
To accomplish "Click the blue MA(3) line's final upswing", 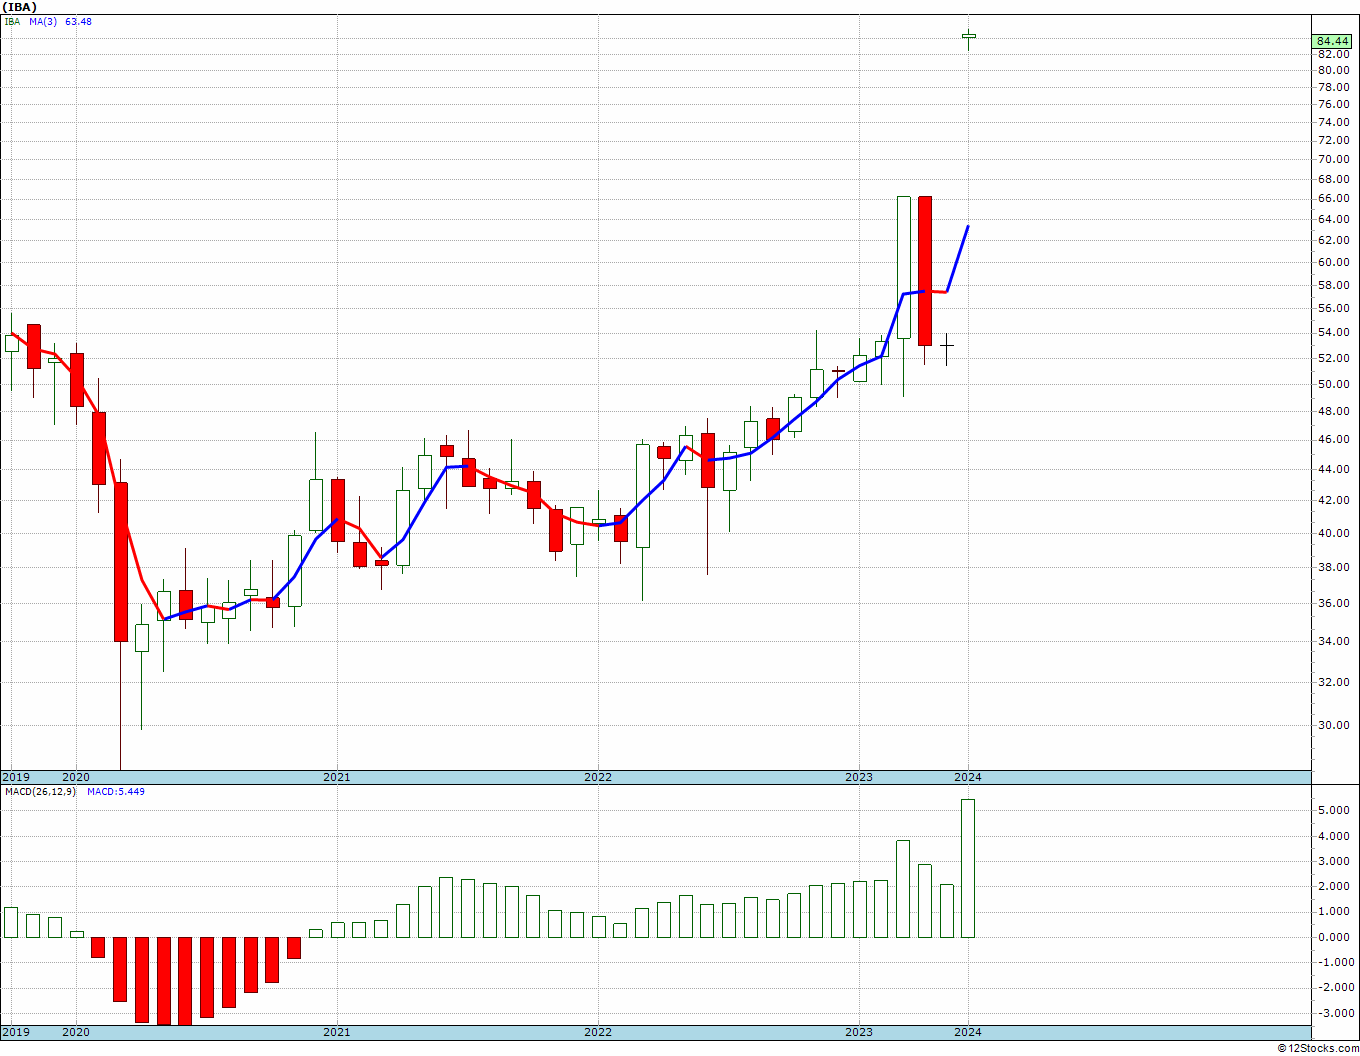I will pos(958,259).
